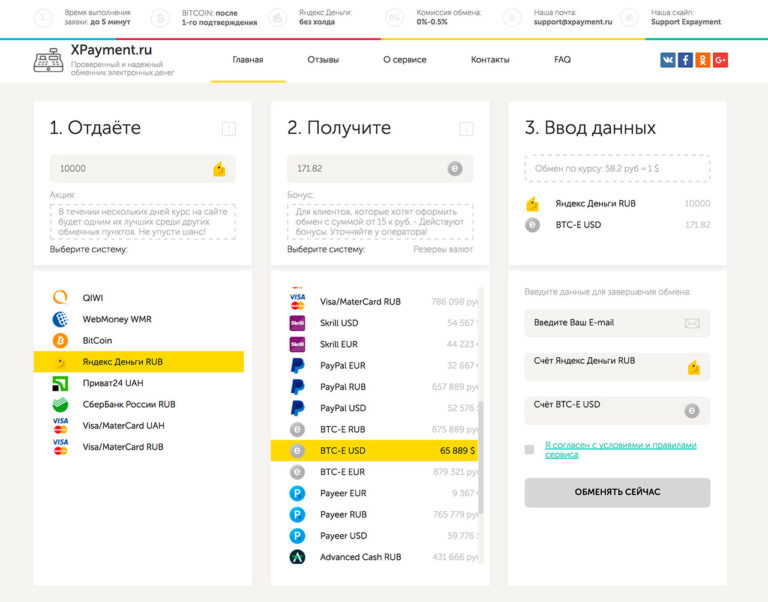Tick the terms agreement checkbox
This screenshot has height=602, width=768.
[529, 450]
